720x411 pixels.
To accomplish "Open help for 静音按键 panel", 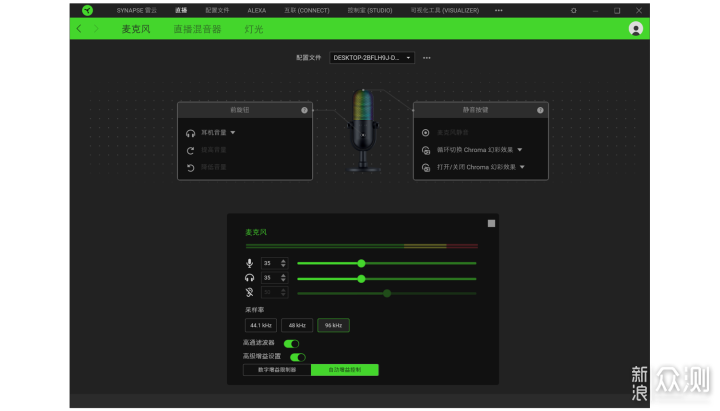I will pyautogui.click(x=540, y=110).
